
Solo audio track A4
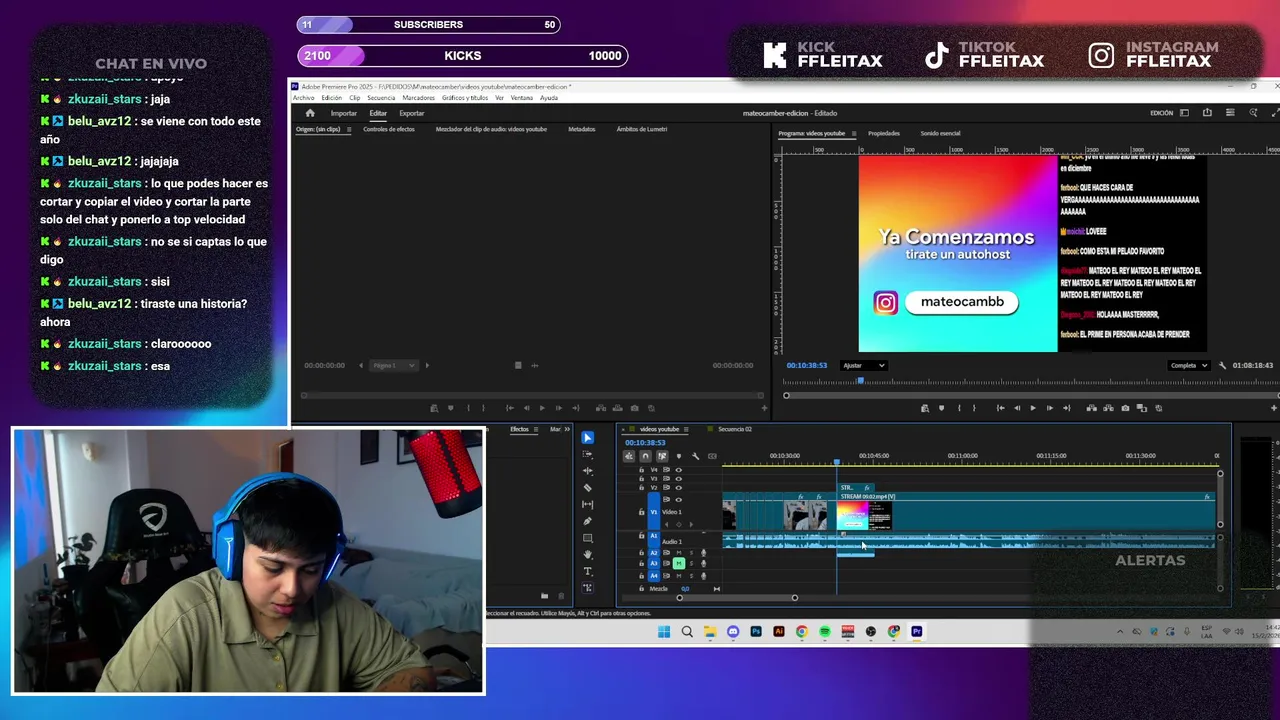pyautogui.click(x=690, y=576)
